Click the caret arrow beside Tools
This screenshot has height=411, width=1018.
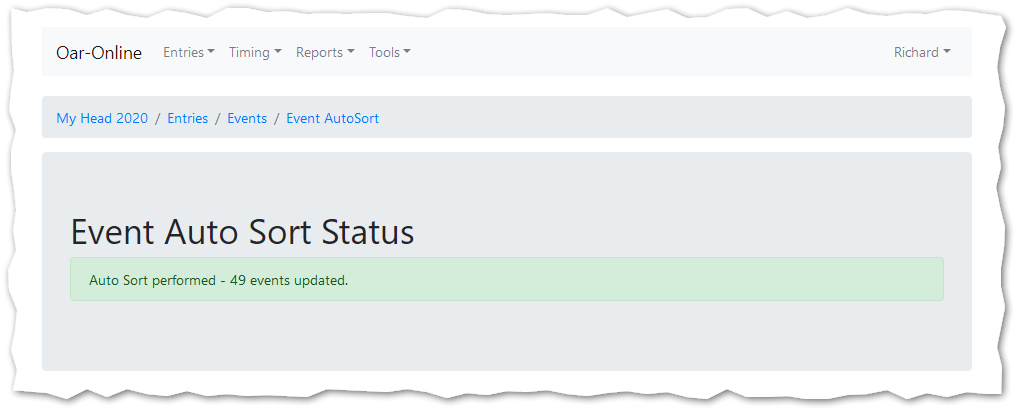(x=407, y=52)
